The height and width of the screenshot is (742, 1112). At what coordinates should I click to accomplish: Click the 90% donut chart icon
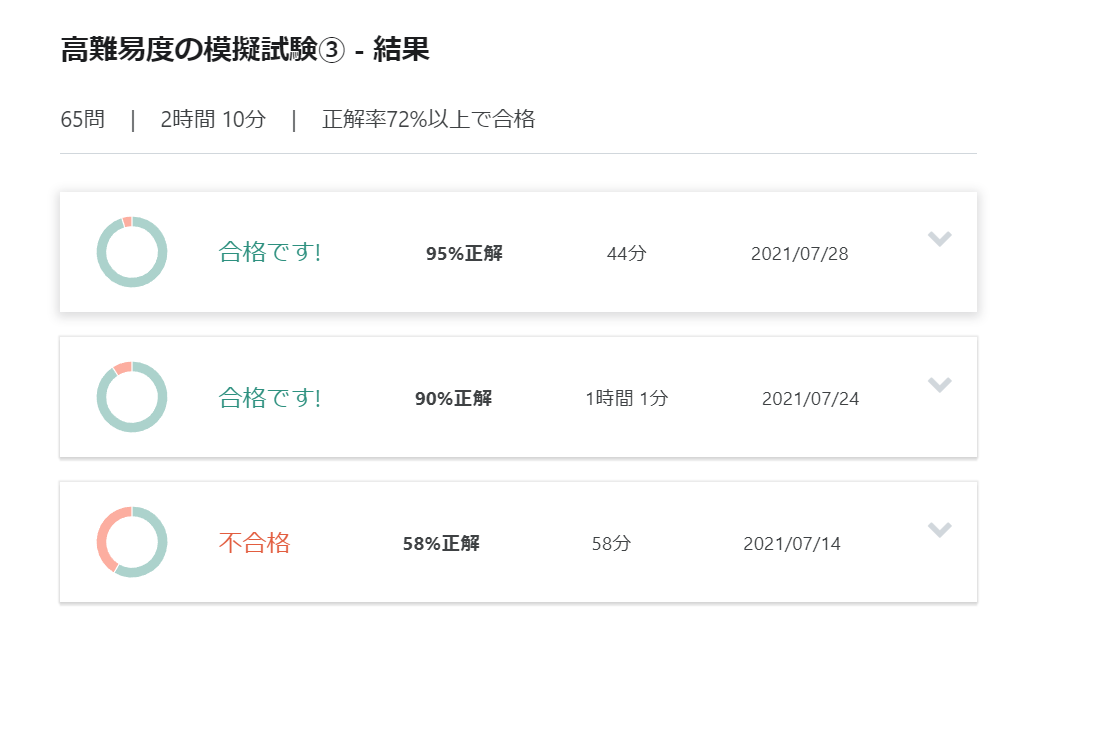coord(132,397)
